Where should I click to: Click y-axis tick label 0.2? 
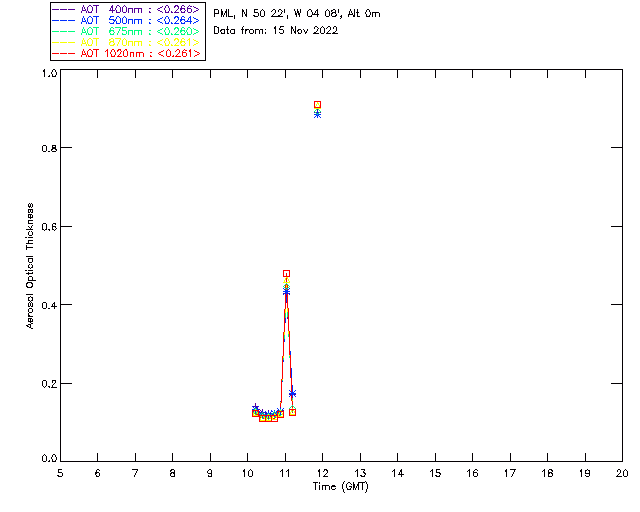point(49,384)
